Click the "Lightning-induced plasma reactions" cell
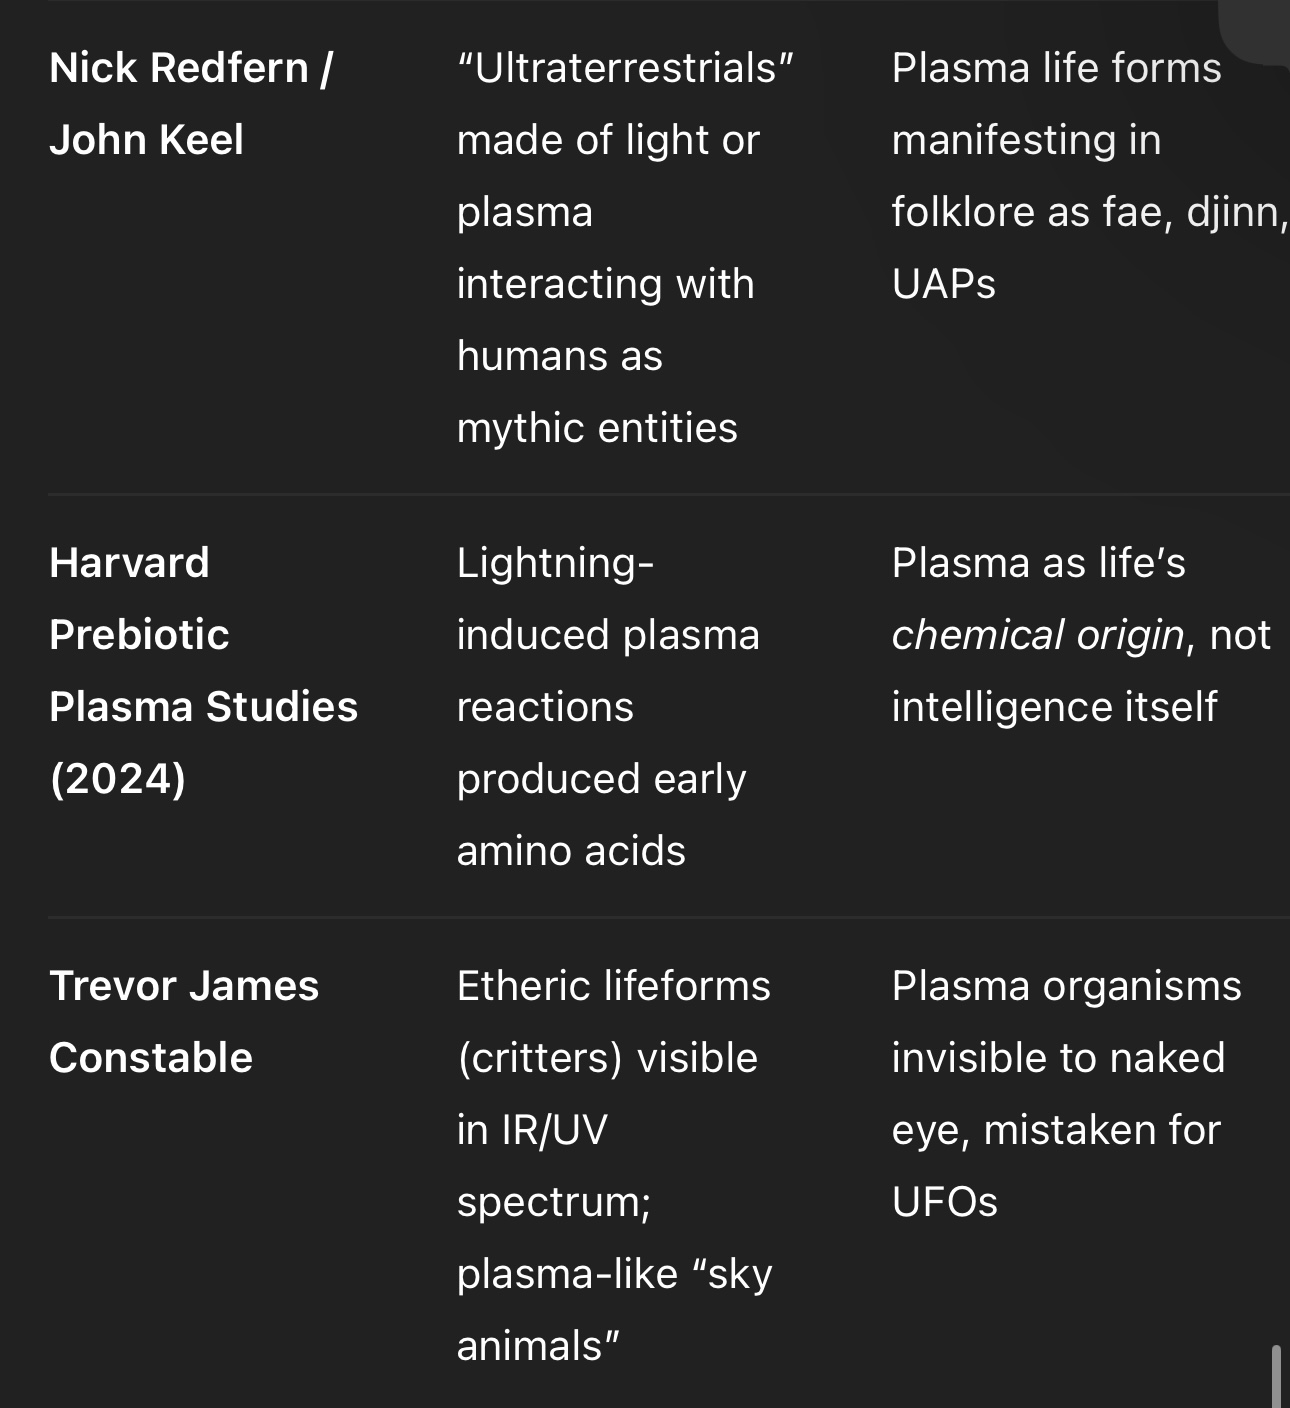 [608, 707]
